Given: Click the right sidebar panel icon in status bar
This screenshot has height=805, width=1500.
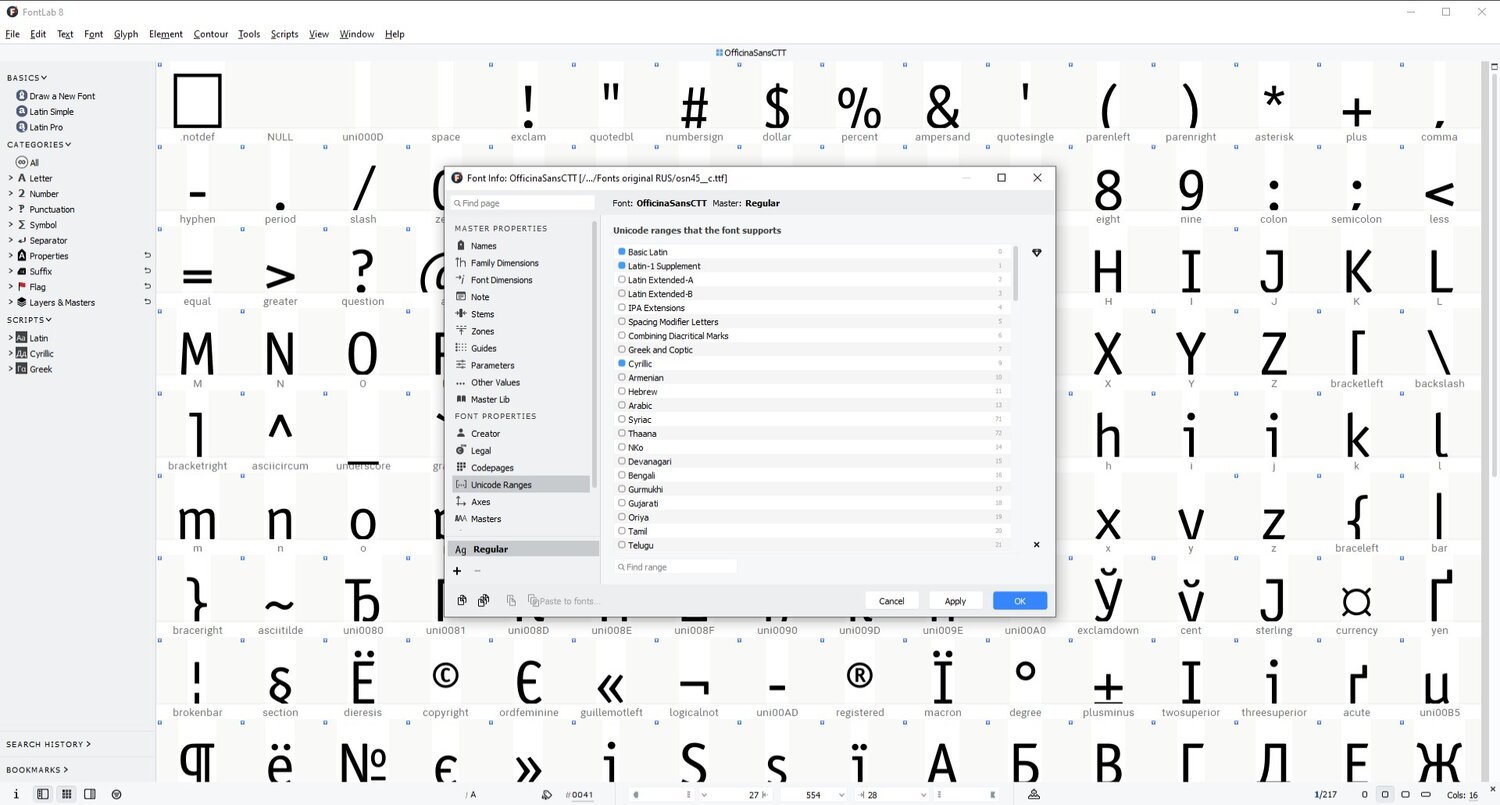Looking at the screenshot, I should [90, 794].
